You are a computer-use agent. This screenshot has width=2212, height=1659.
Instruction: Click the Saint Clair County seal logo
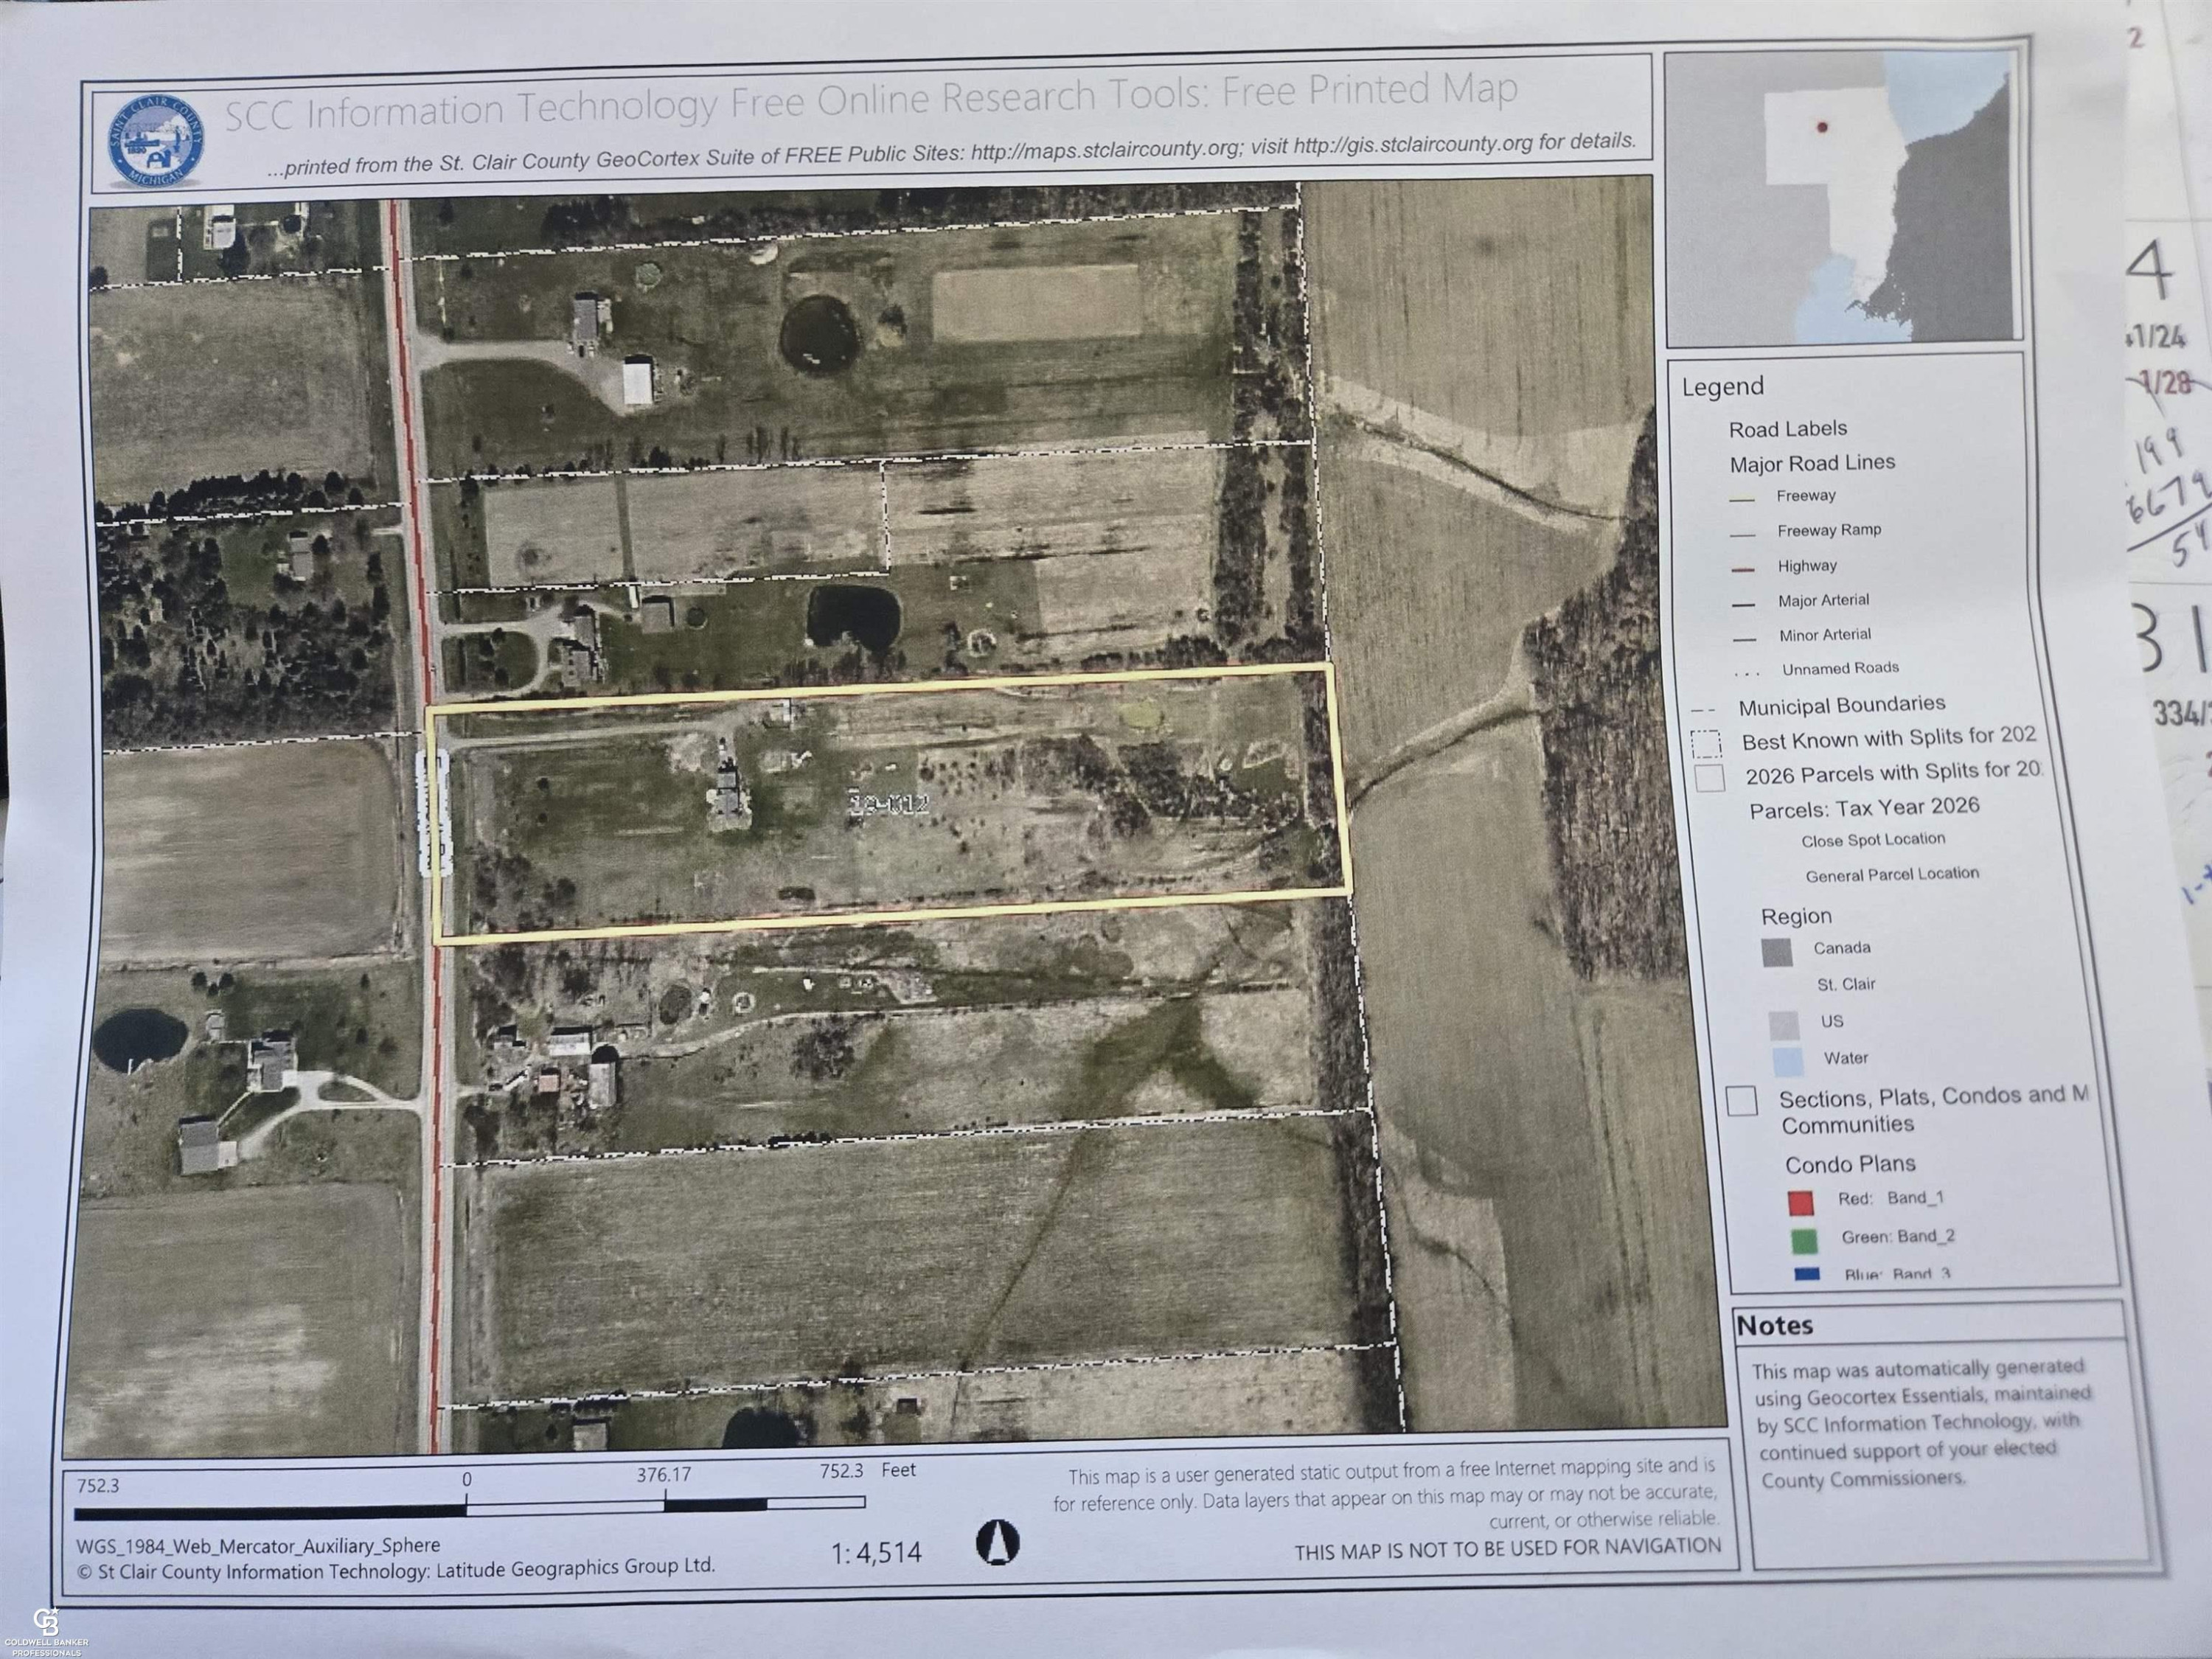coord(156,141)
